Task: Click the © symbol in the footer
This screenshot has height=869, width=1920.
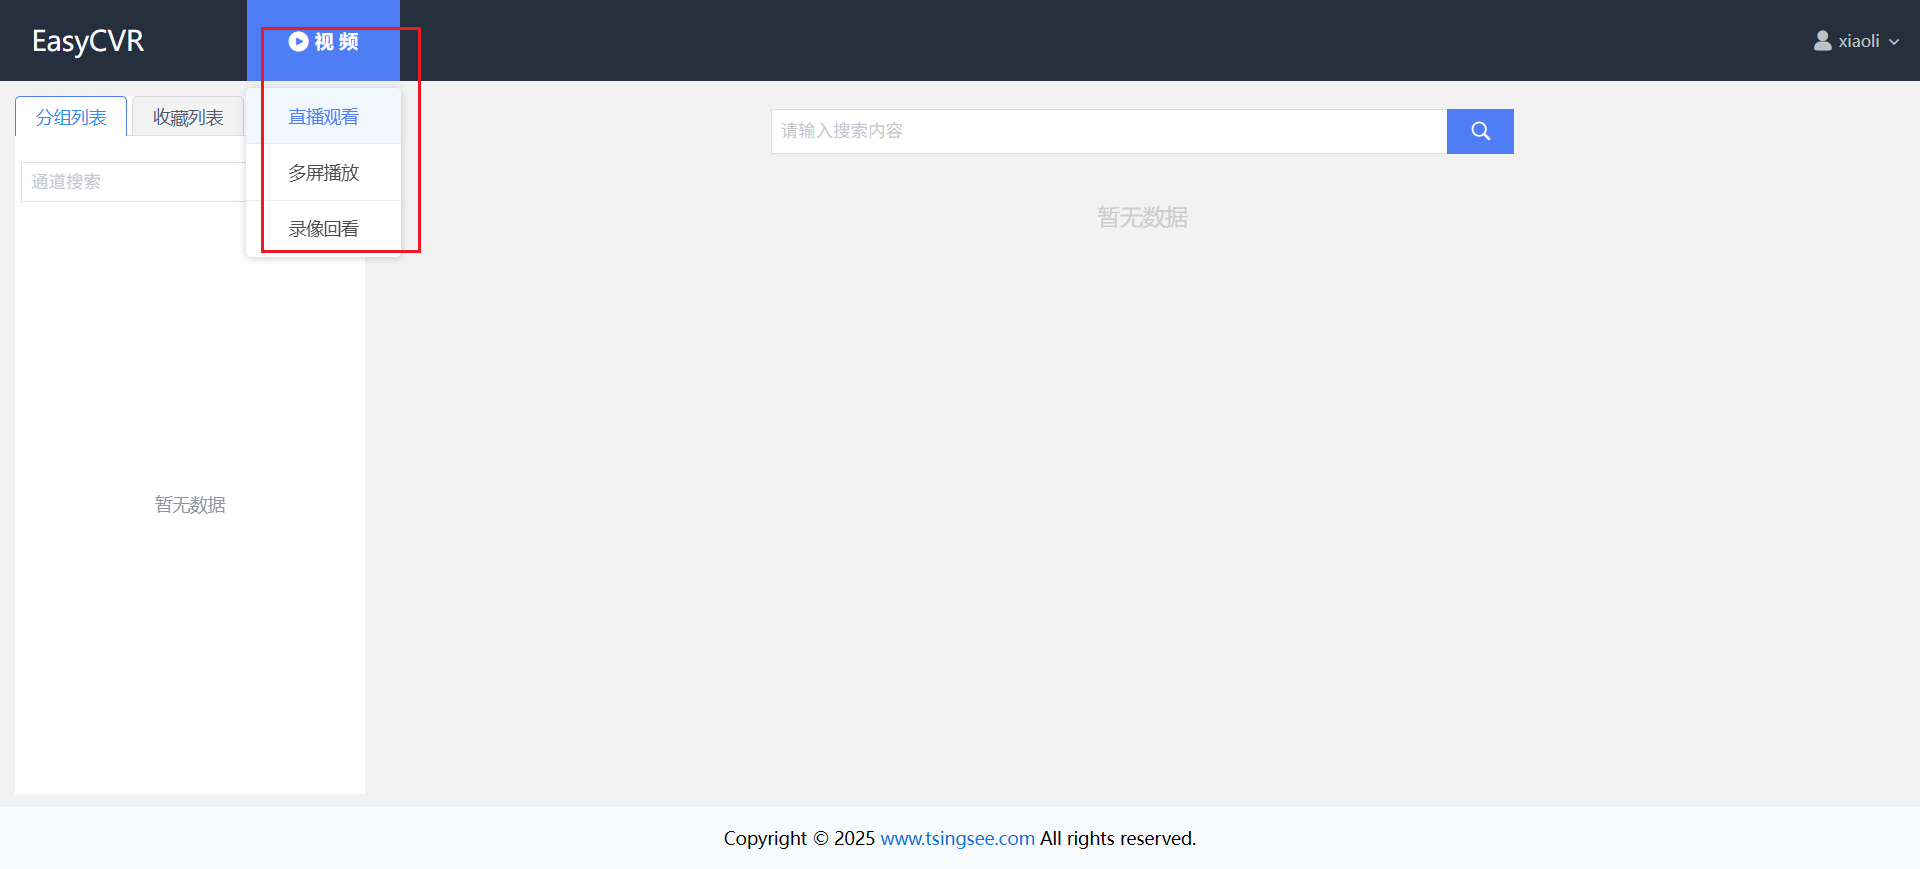Action: click(x=820, y=838)
